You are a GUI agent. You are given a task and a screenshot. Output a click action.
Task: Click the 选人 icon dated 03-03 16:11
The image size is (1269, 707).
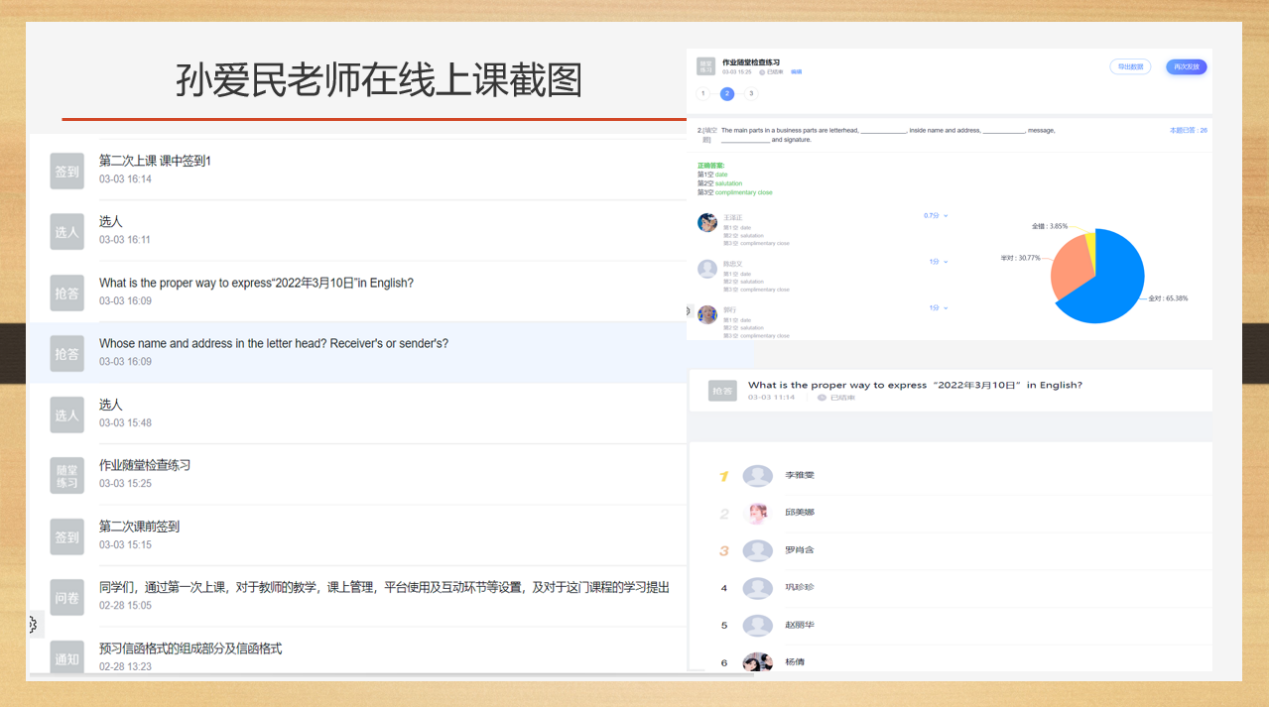[67, 232]
